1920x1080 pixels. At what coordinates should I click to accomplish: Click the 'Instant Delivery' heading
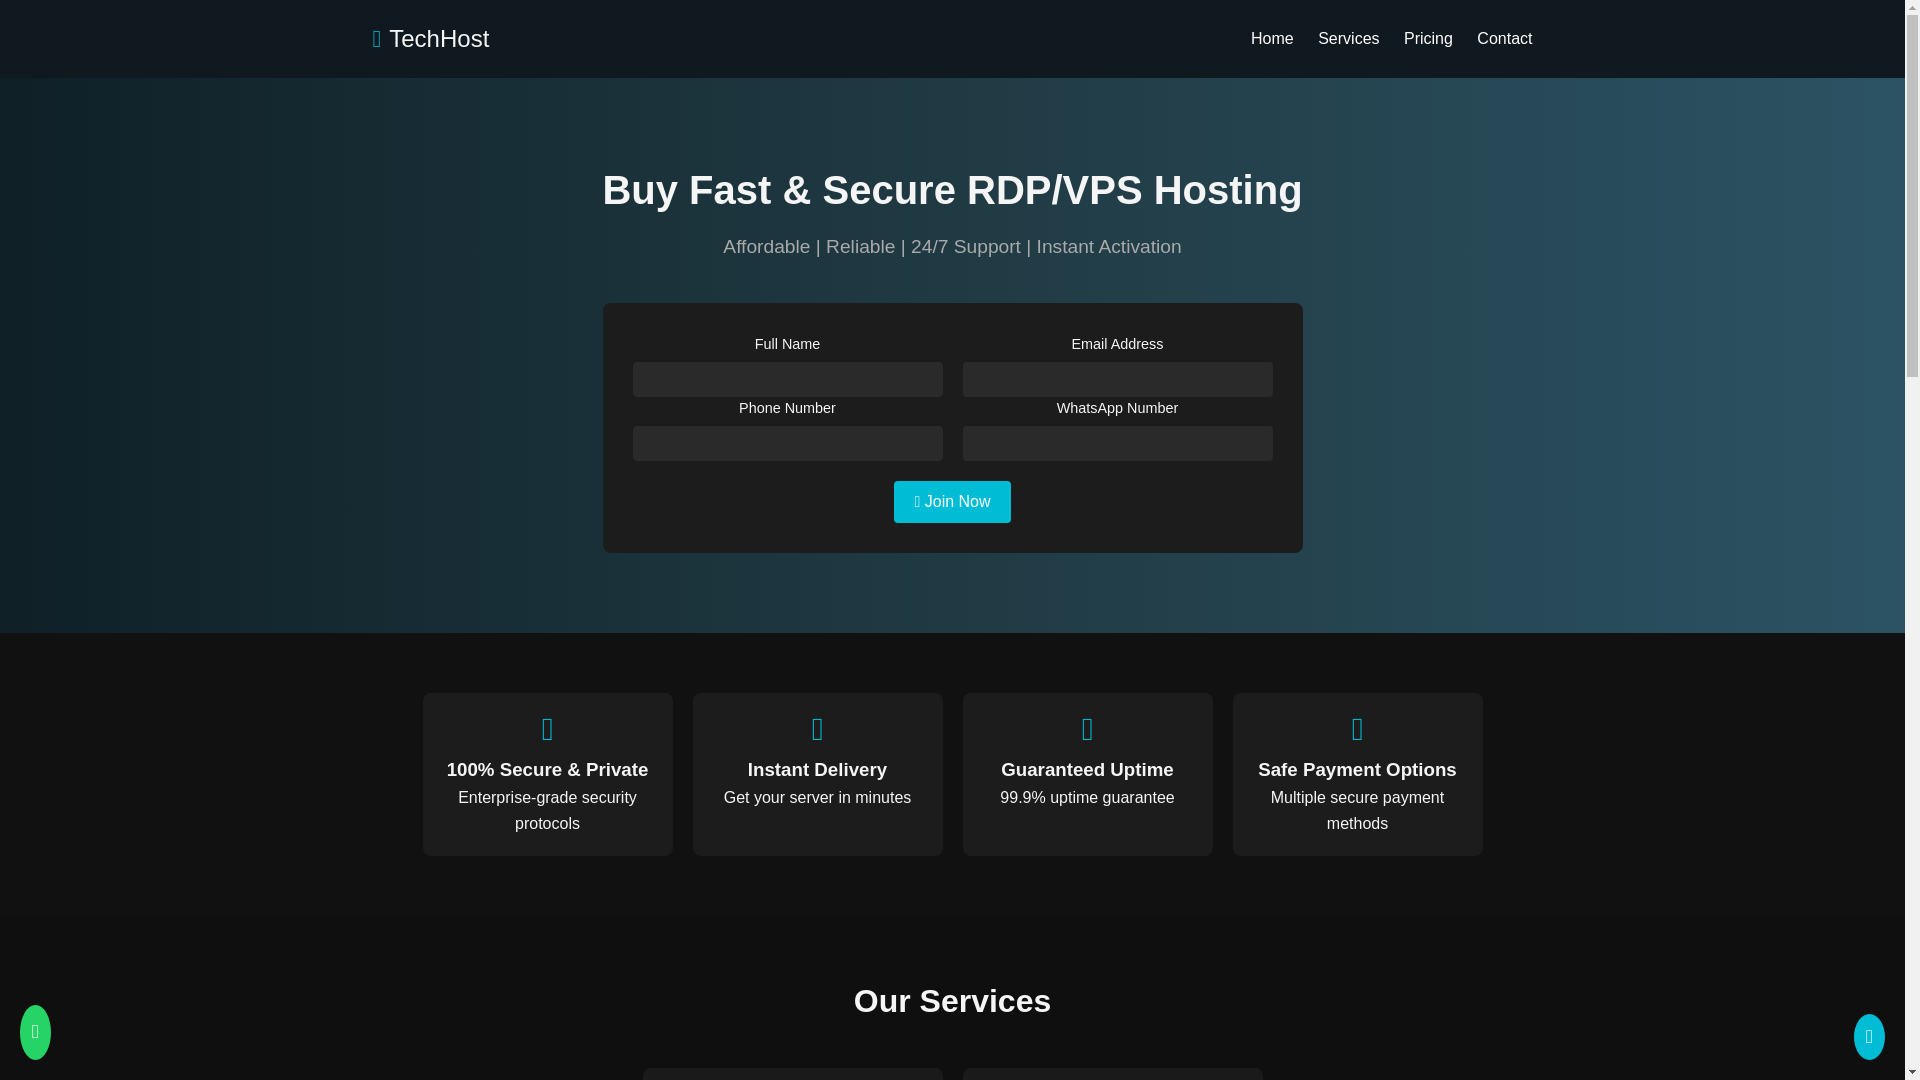817,770
